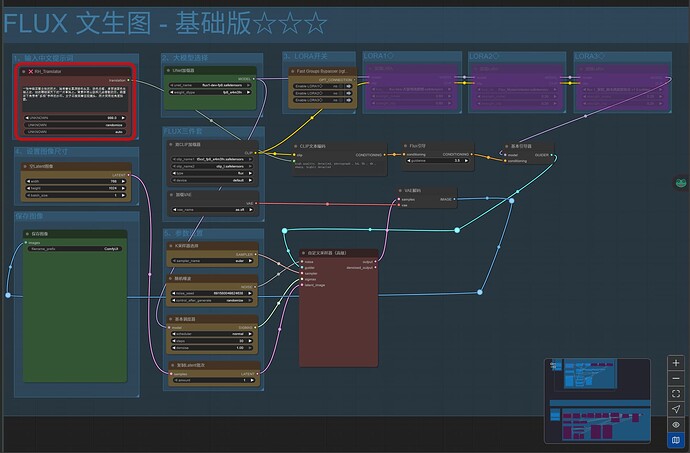The width and height of the screenshot is (690, 453).
Task: Select the navigation arrow mode icon
Action: 675,409
